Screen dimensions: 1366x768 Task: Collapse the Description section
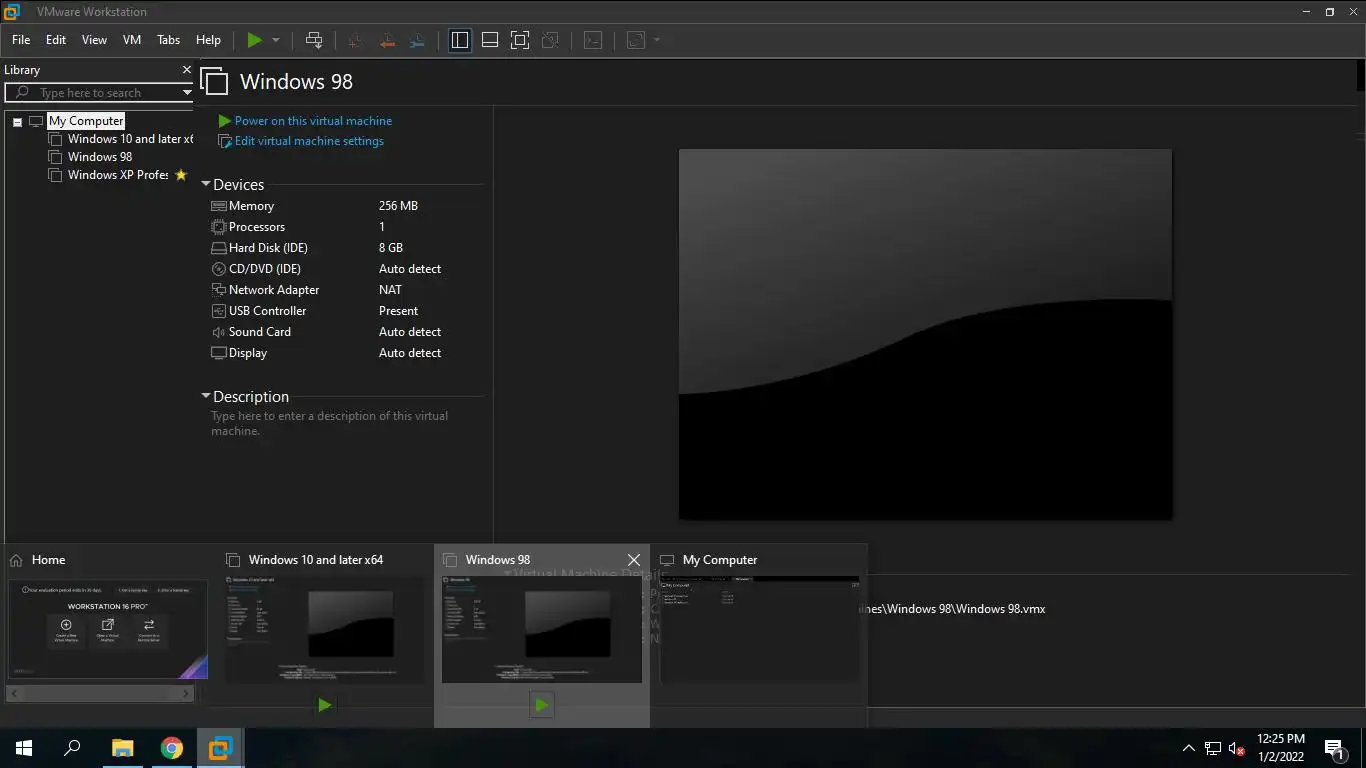point(206,396)
